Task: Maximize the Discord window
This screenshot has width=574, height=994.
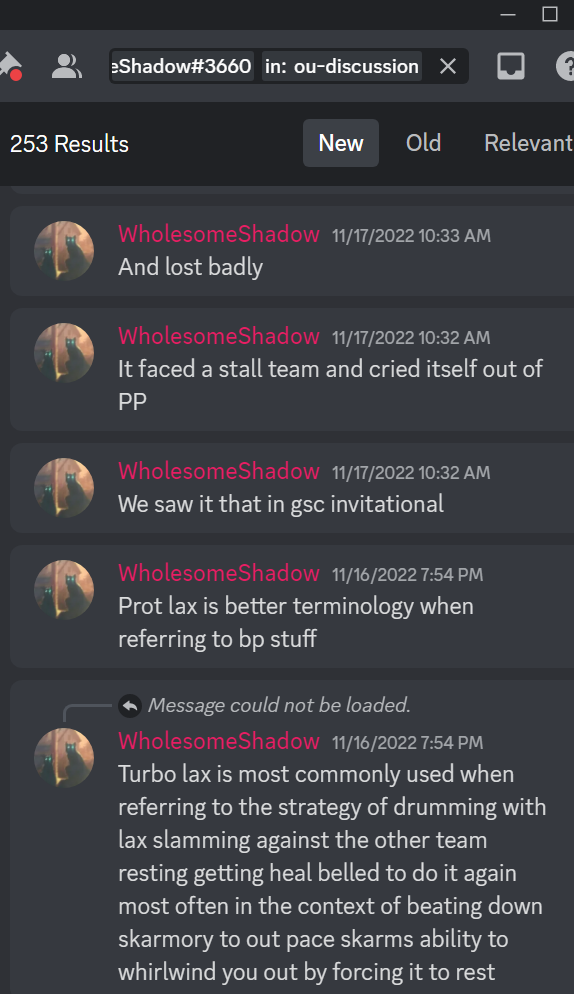Action: [549, 14]
